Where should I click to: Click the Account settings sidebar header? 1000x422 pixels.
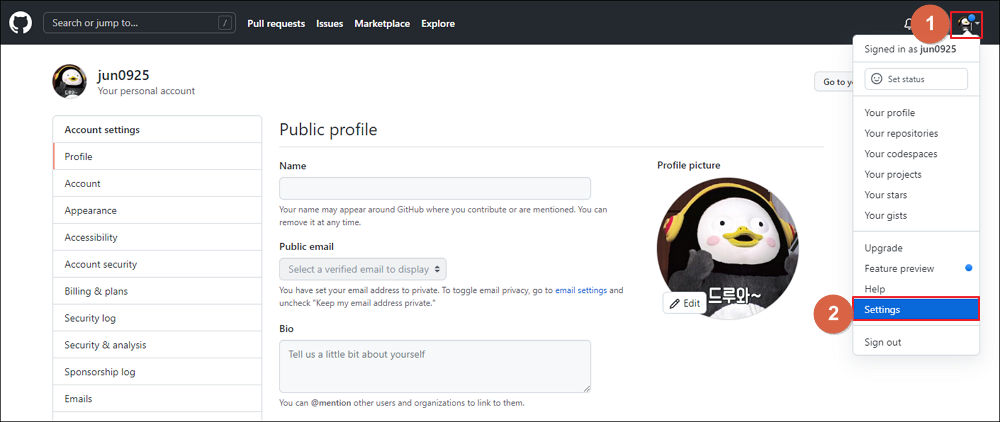pos(102,129)
